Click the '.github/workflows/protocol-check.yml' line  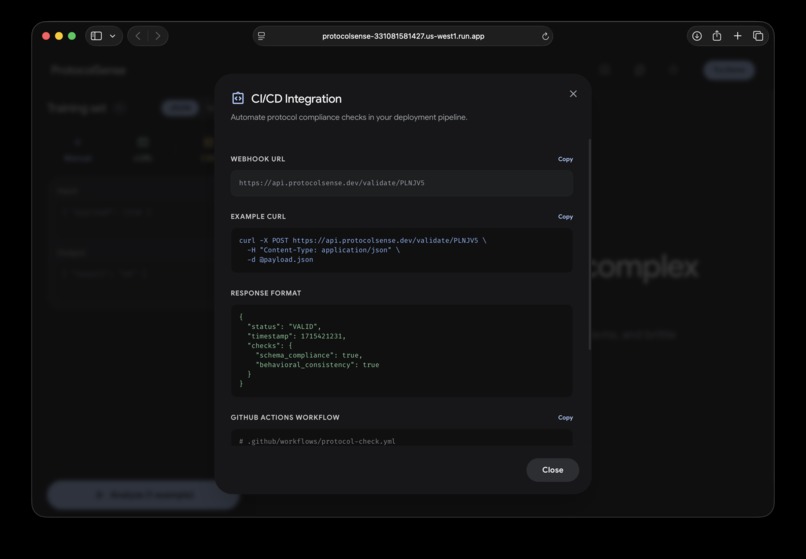click(317, 441)
